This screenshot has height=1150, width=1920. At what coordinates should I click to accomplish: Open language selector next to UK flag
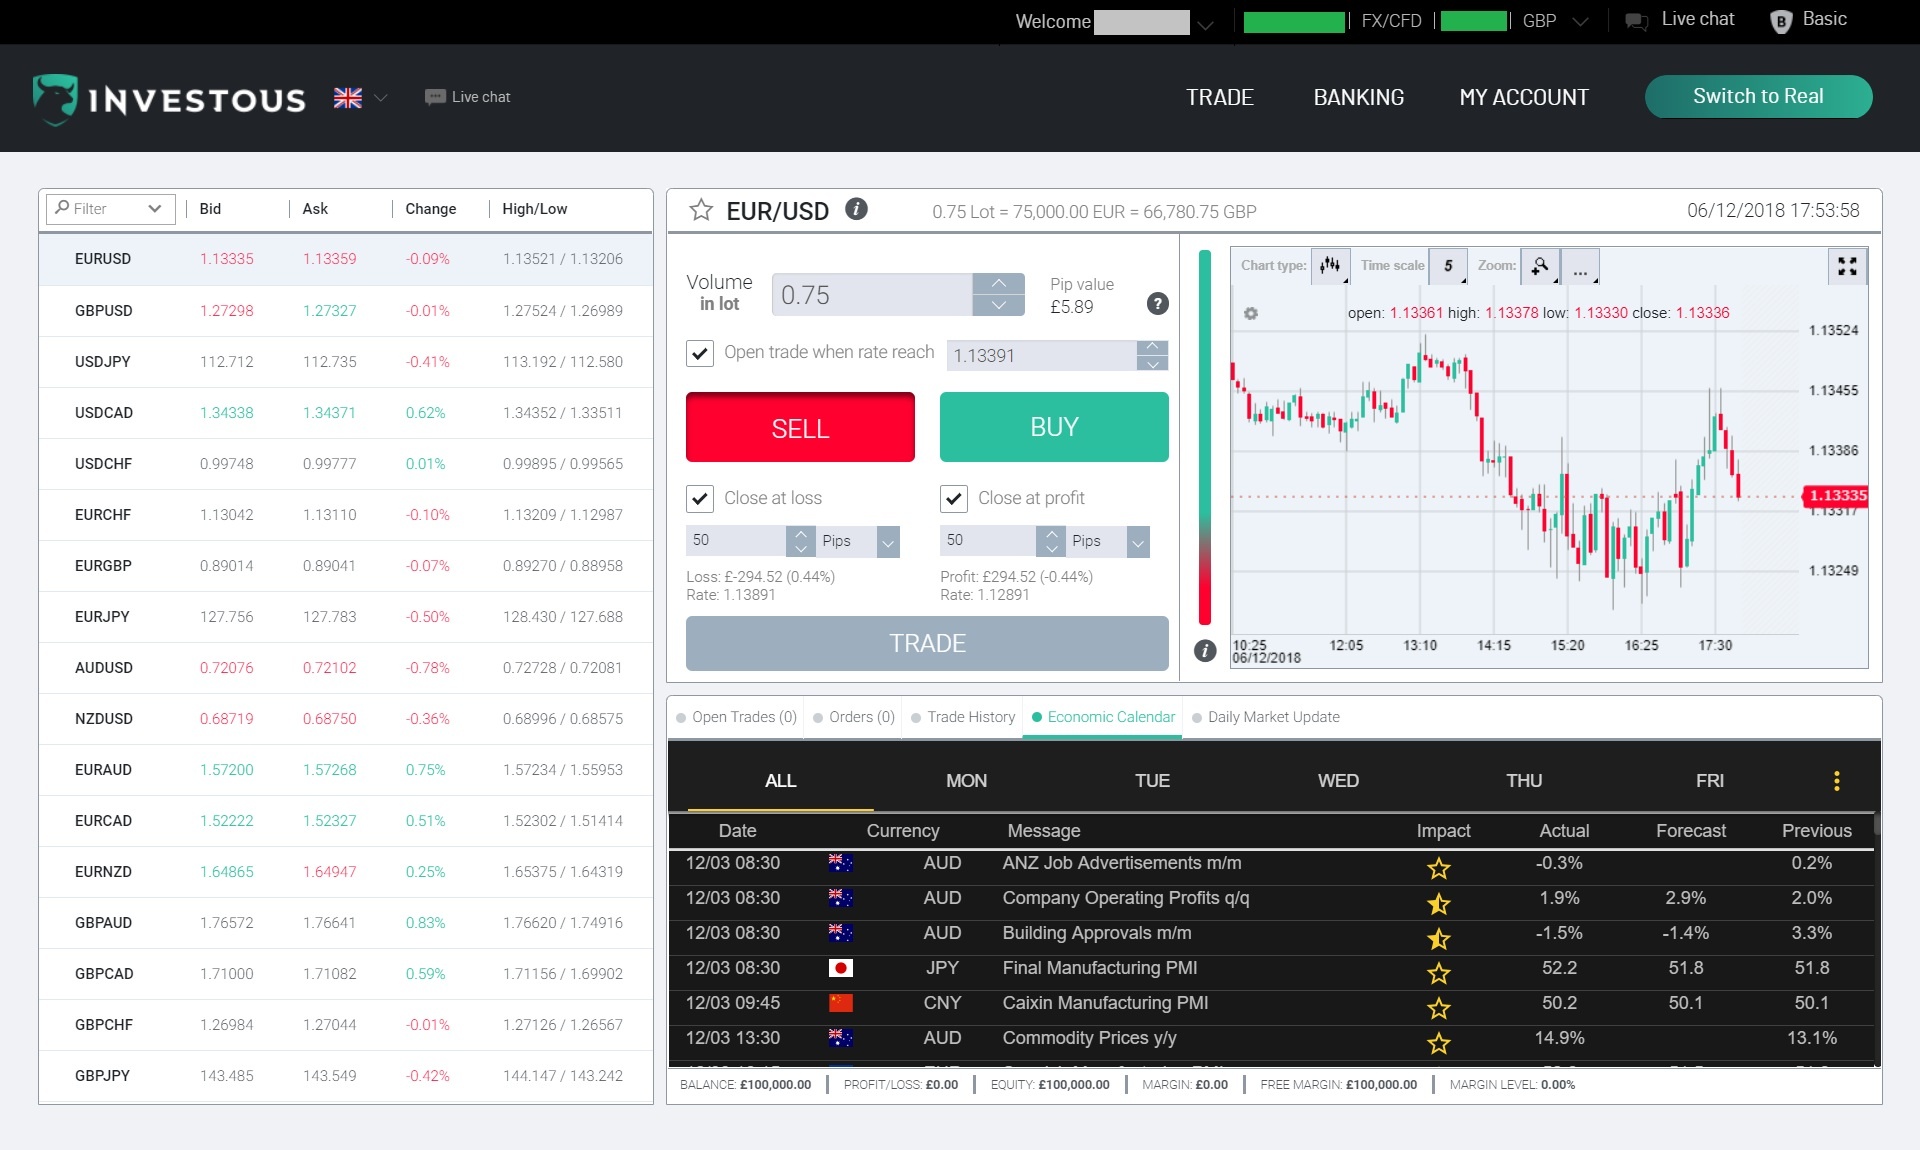click(x=380, y=98)
